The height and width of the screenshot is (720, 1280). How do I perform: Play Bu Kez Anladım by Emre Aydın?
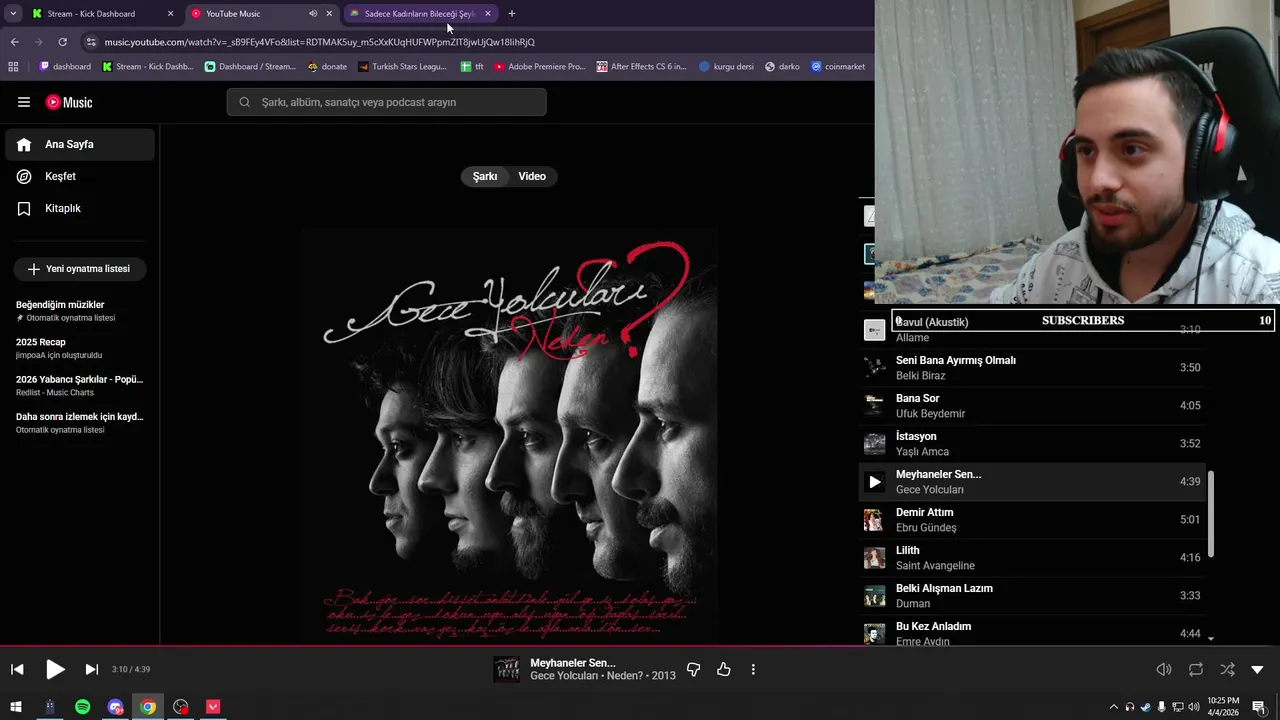1033,632
